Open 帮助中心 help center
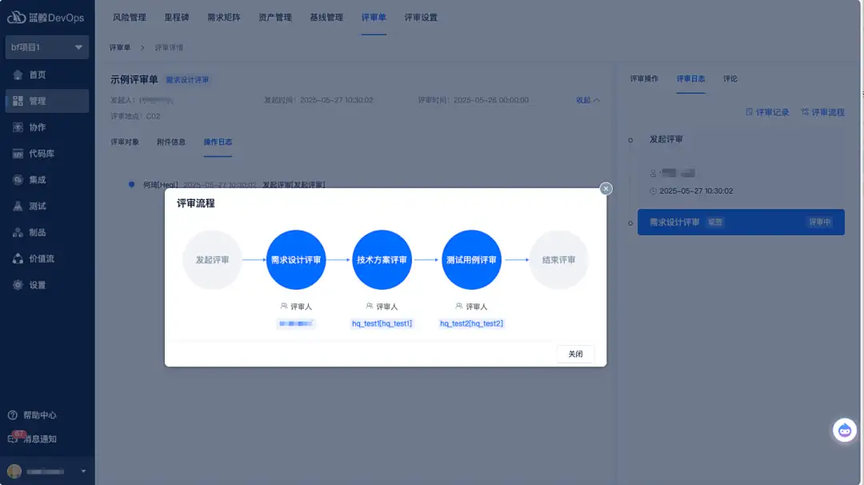864x485 pixels. pyautogui.click(x=32, y=415)
